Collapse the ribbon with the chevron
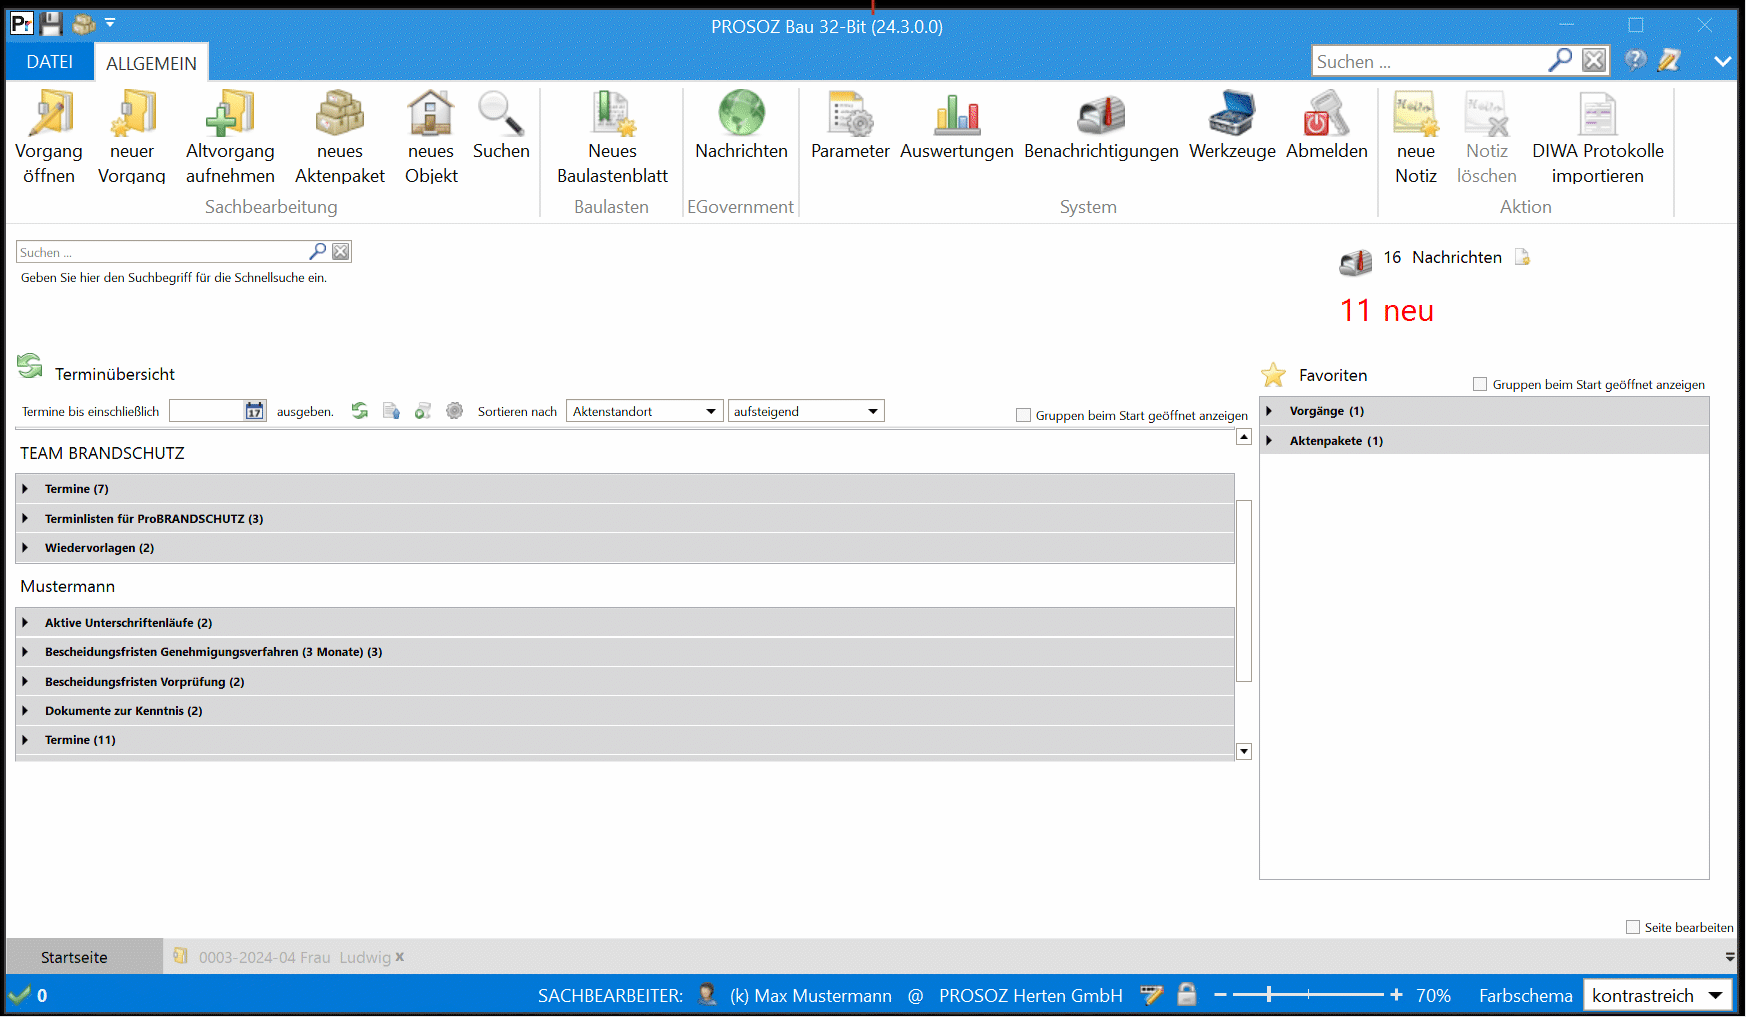This screenshot has height=1017, width=1746. [1722, 61]
